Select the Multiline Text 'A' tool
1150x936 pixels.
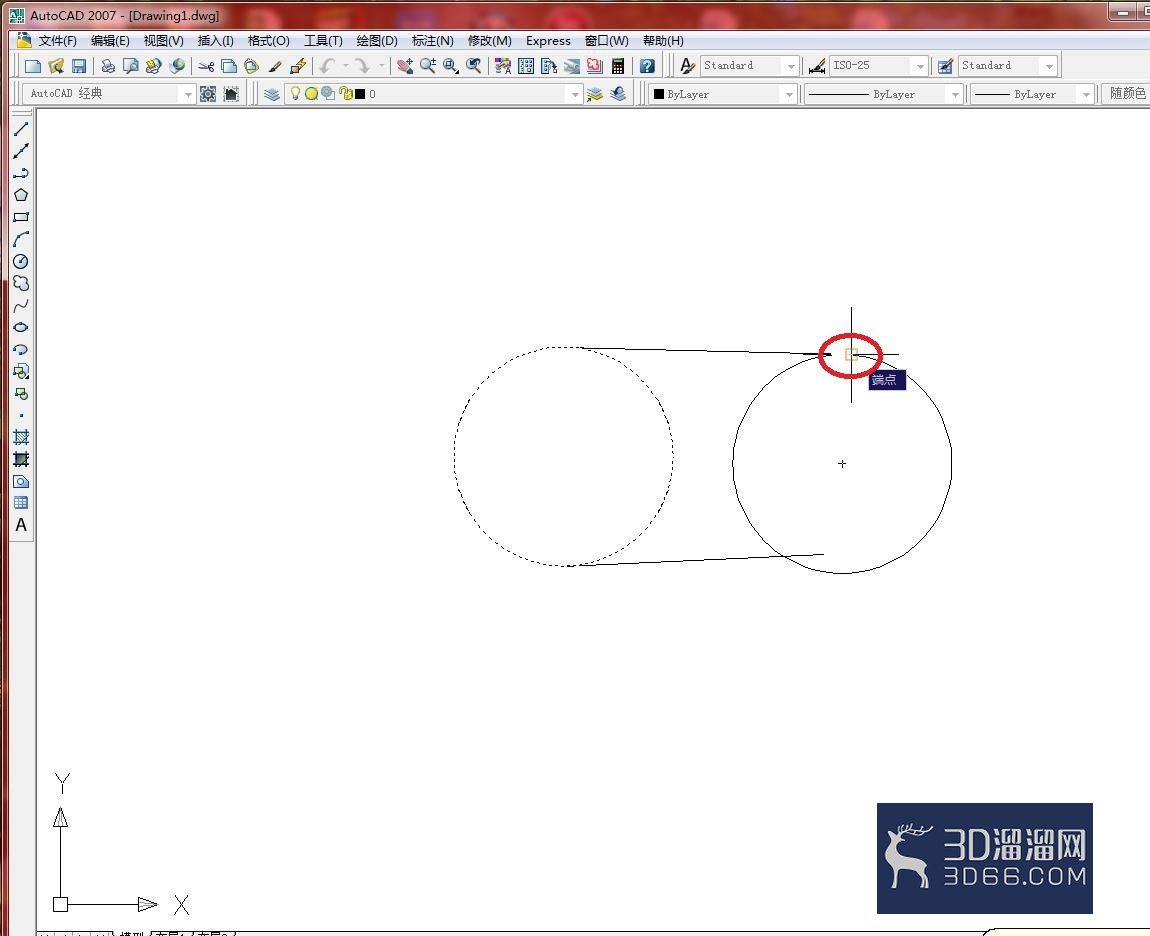click(21, 525)
